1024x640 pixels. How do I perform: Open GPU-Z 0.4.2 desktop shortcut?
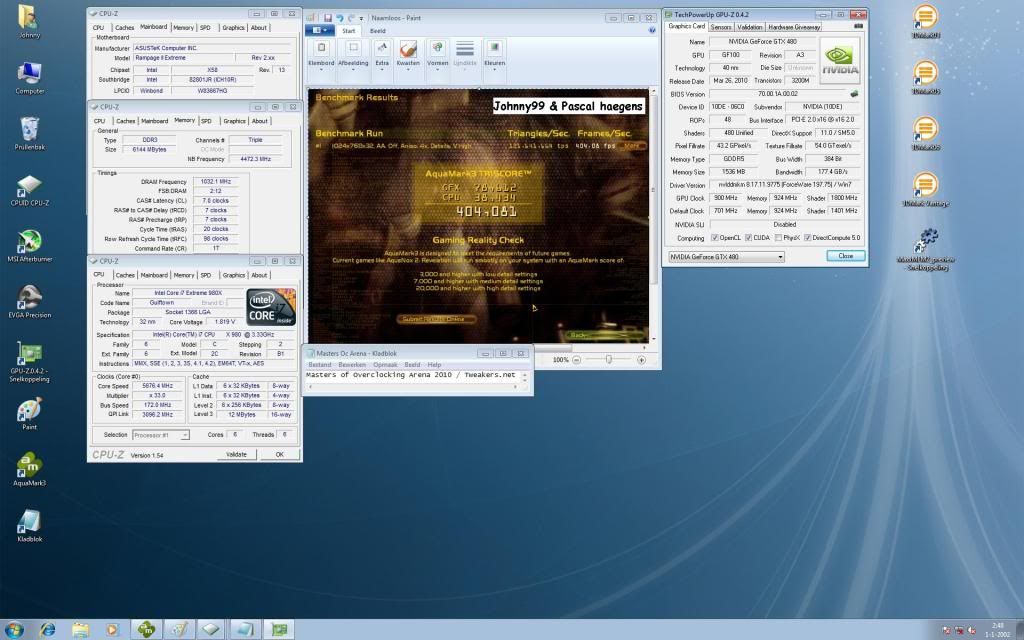[29, 360]
